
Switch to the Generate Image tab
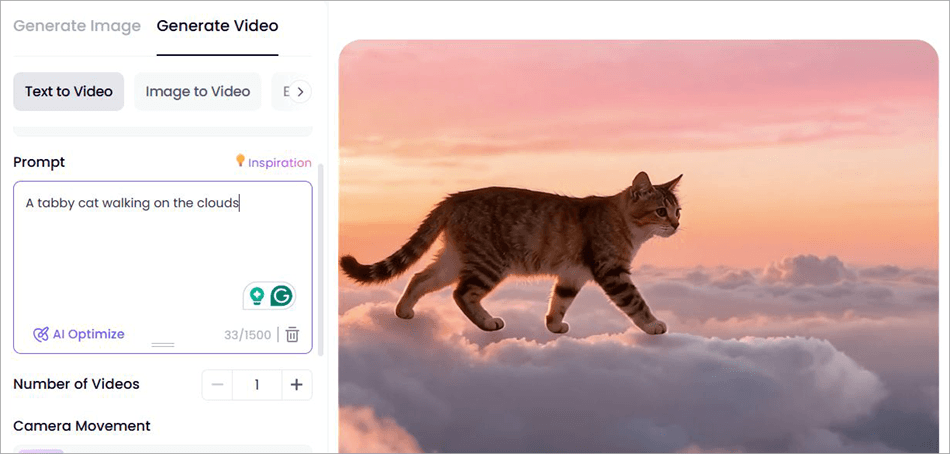(x=77, y=26)
